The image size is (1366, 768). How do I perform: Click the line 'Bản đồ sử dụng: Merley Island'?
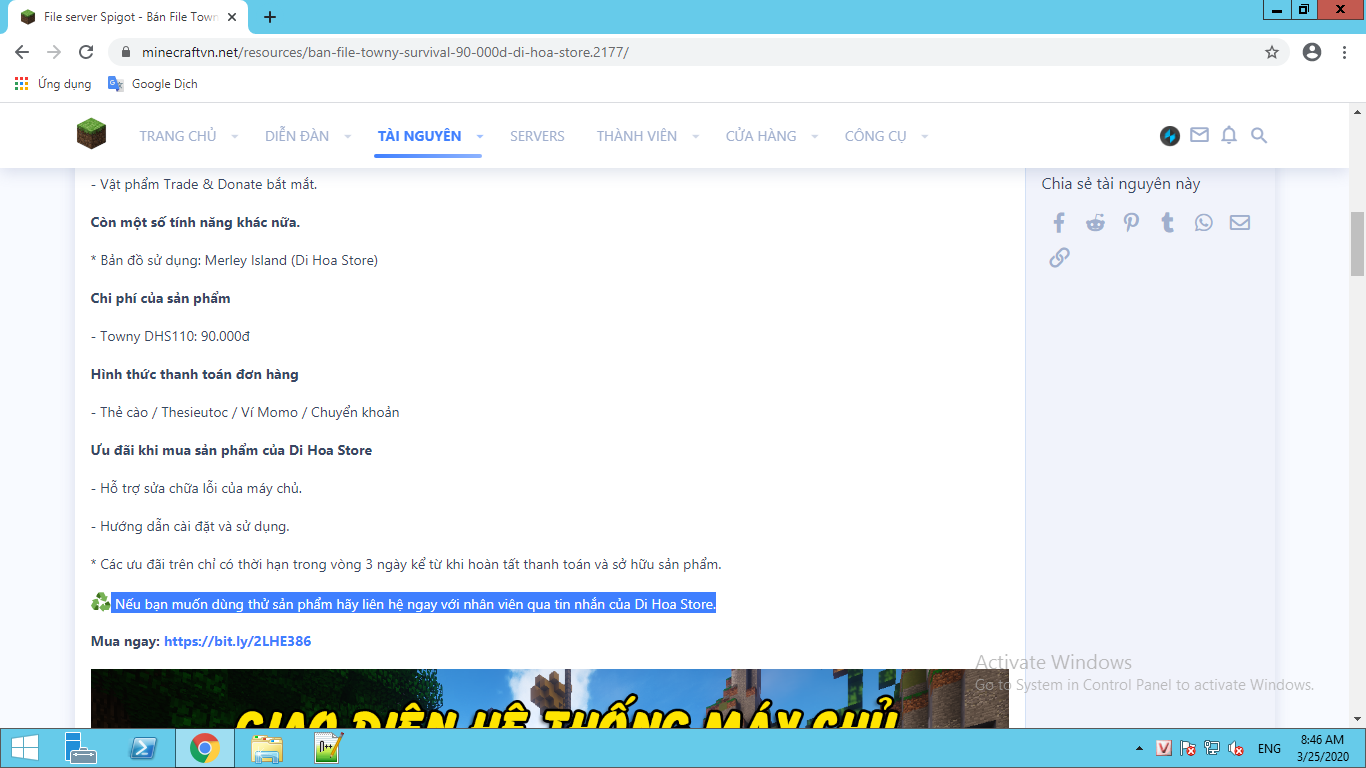click(234, 260)
